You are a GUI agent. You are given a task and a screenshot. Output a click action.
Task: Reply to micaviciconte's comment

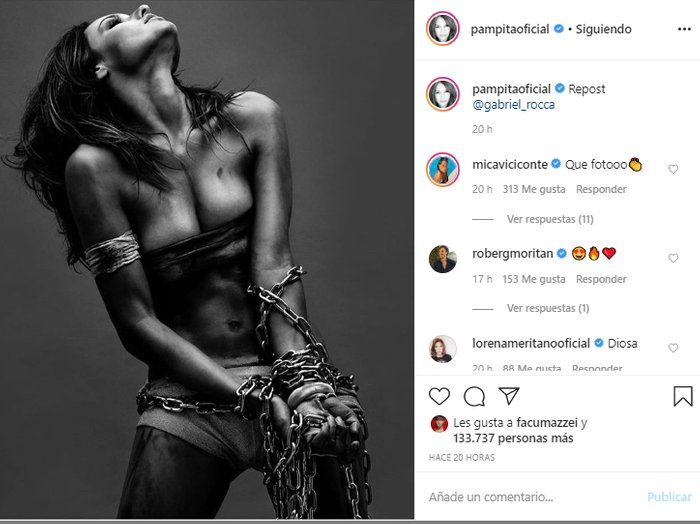[601, 189]
